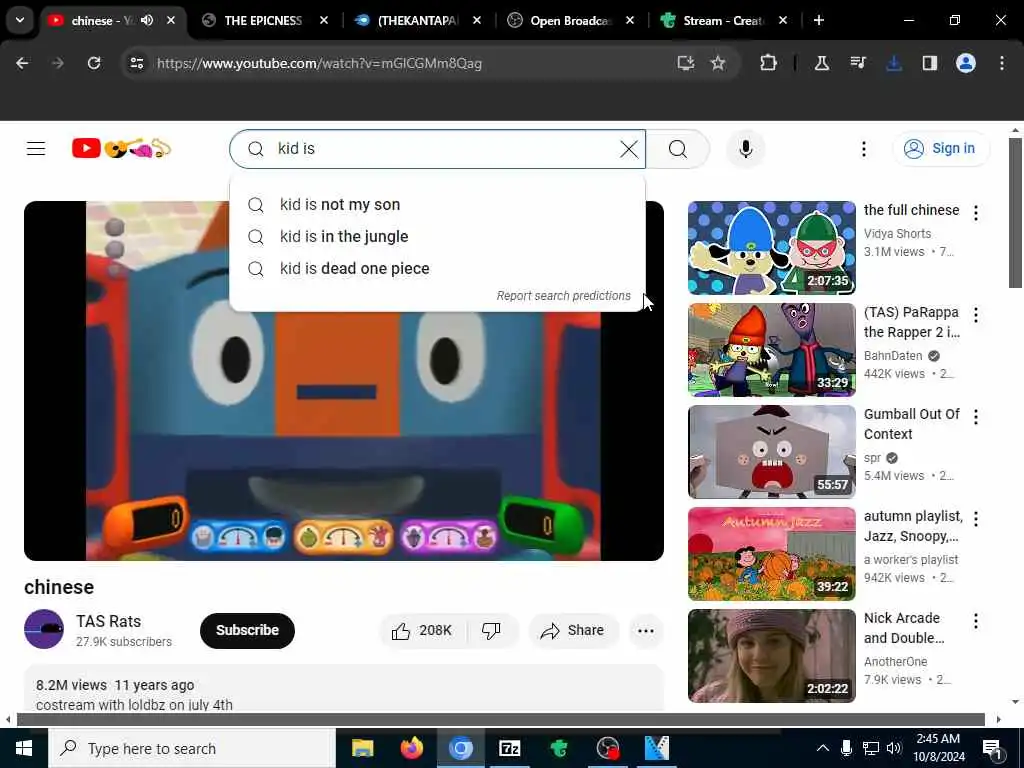The image size is (1024, 768).
Task: Click the video player area
Action: click(x=344, y=381)
